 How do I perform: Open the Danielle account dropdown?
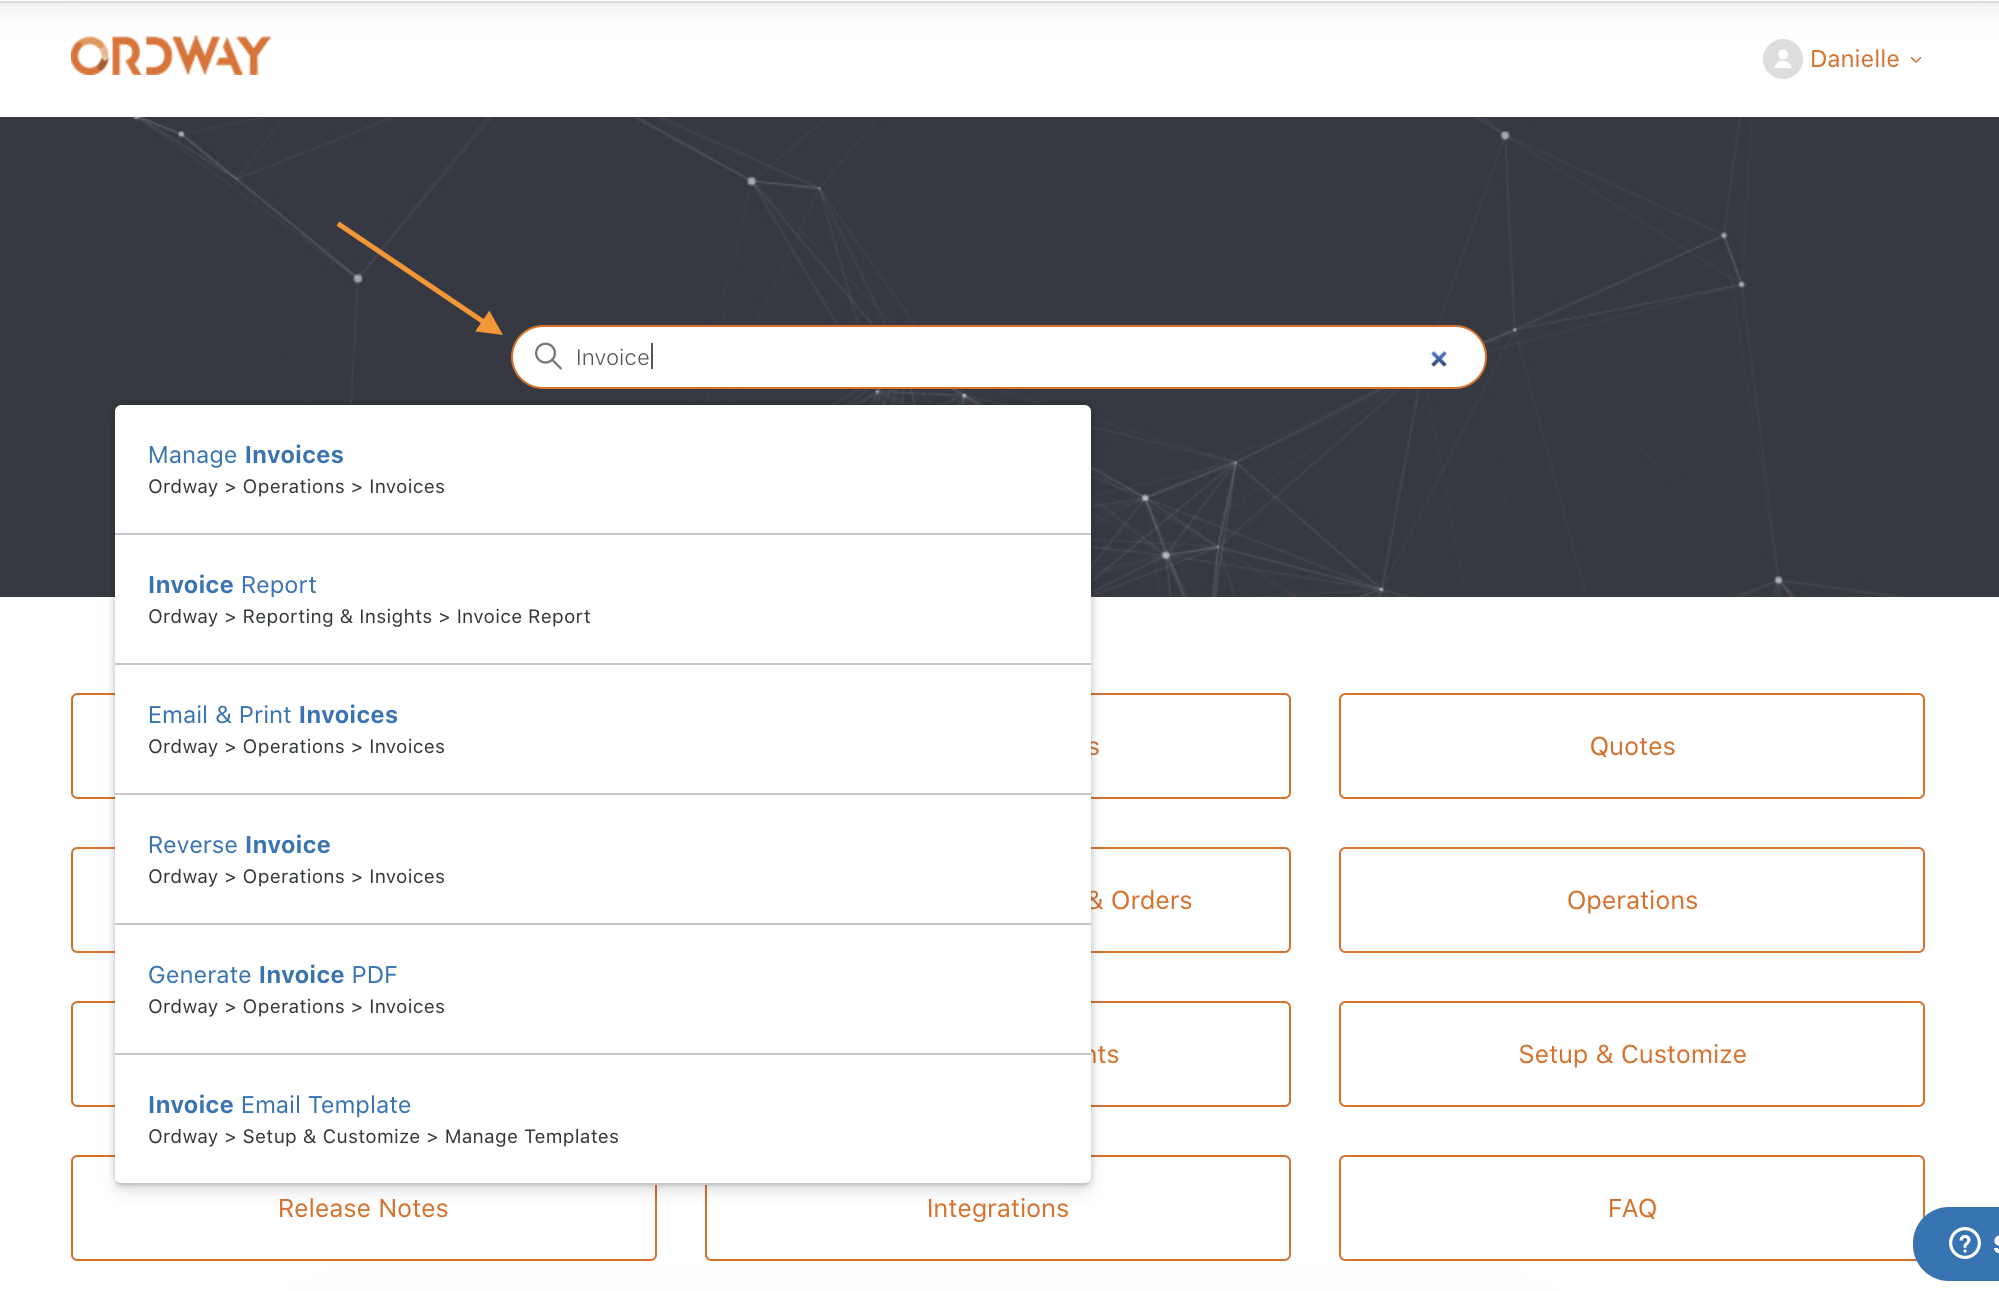point(1865,59)
